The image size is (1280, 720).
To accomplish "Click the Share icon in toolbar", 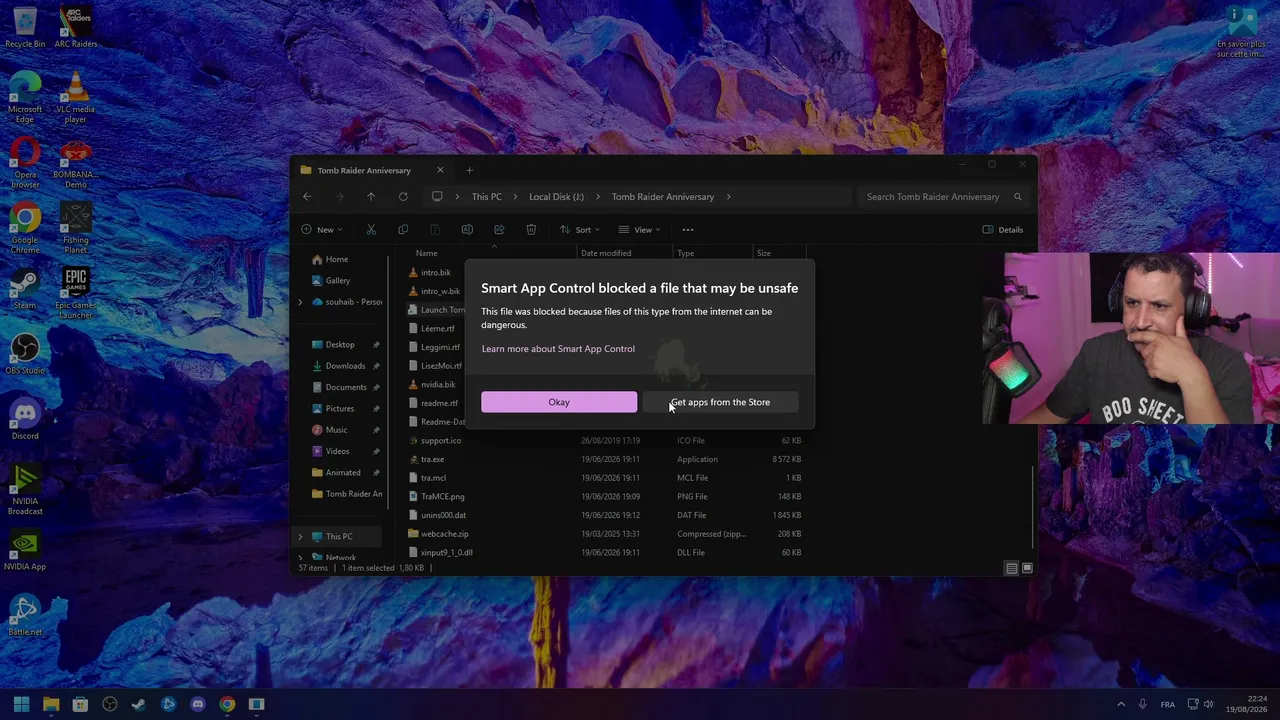I will (499, 230).
